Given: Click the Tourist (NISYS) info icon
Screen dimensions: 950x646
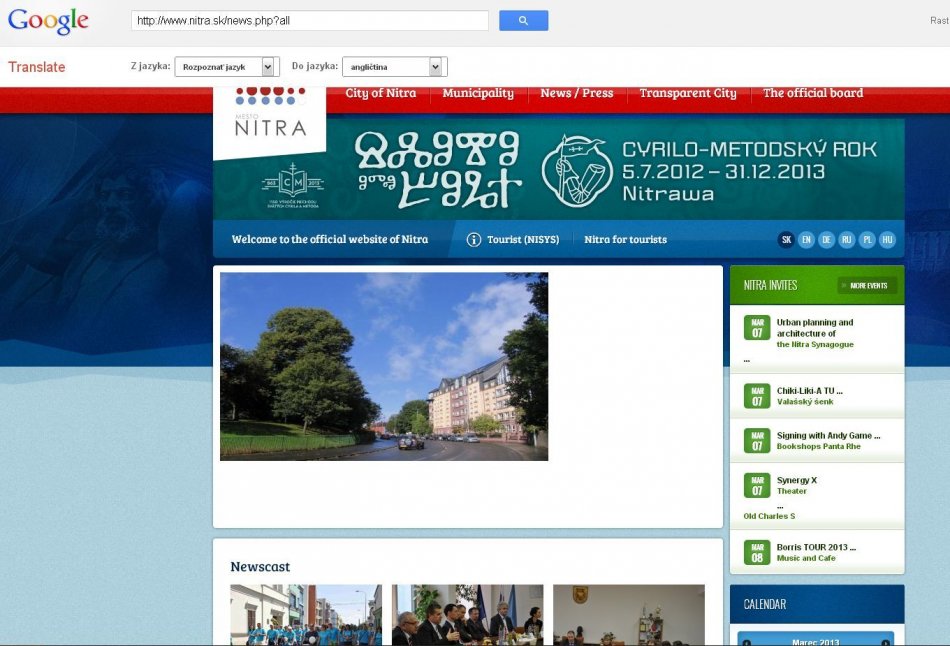Looking at the screenshot, I should pyautogui.click(x=474, y=240).
